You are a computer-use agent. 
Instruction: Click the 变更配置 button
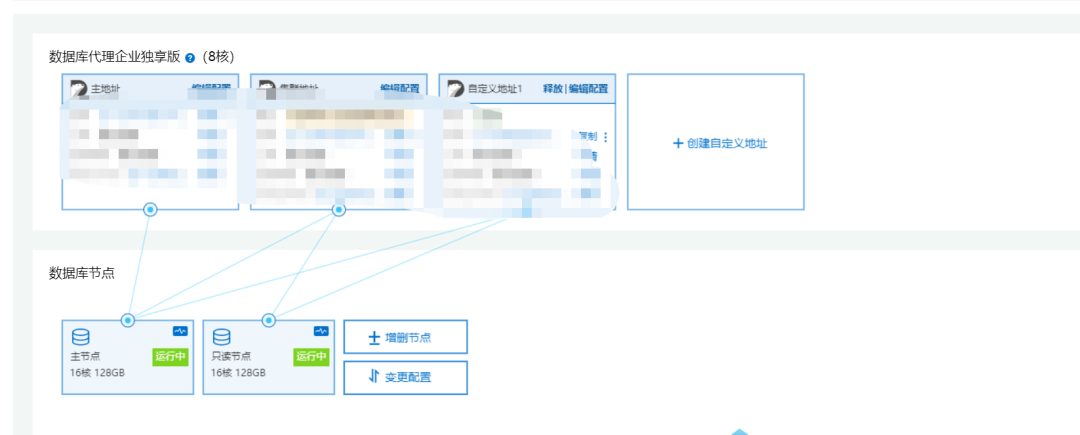(x=405, y=377)
